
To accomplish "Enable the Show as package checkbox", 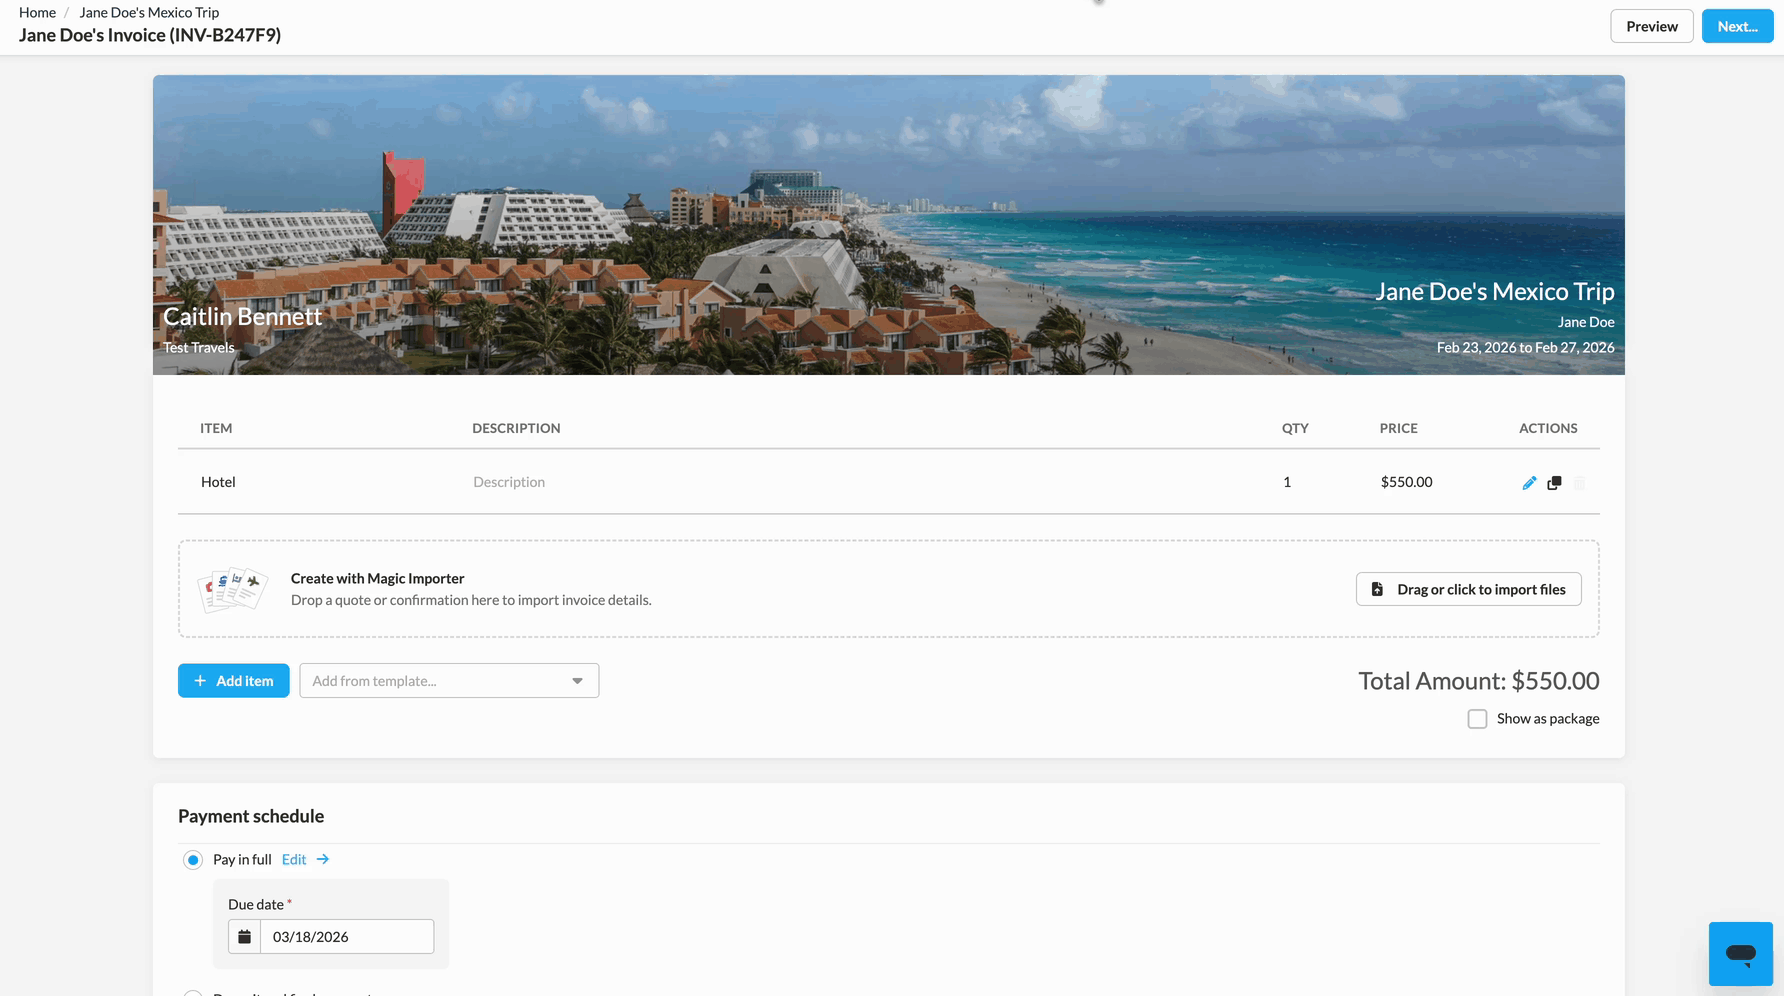I will point(1477,719).
